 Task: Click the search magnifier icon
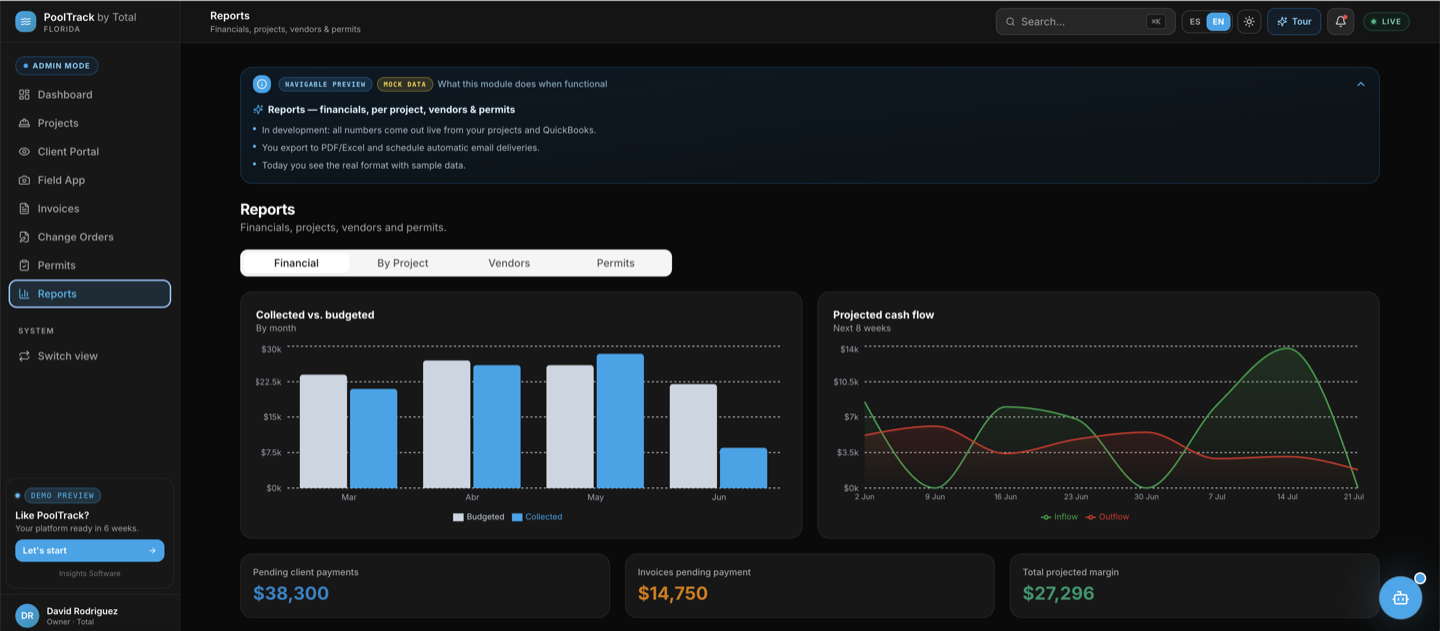[1010, 22]
